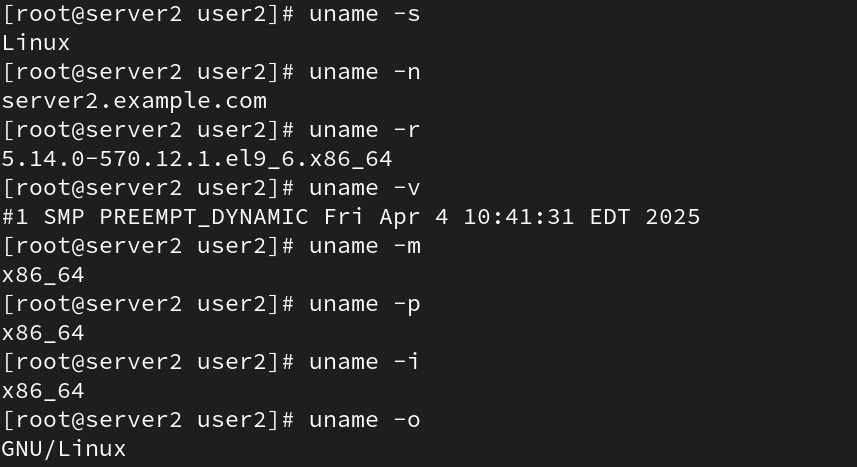Click the 'uname -m' command text
Screen dimensions: 857x467
pyautogui.click(x=365, y=246)
